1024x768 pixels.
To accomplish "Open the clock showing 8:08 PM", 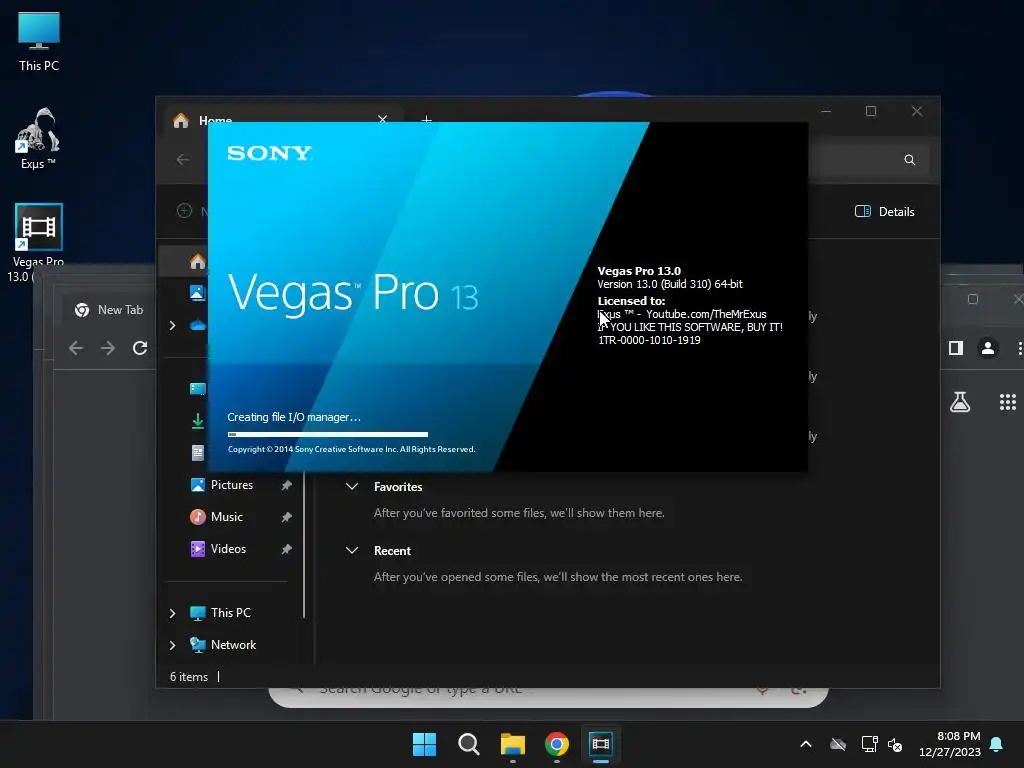I will [x=950, y=744].
